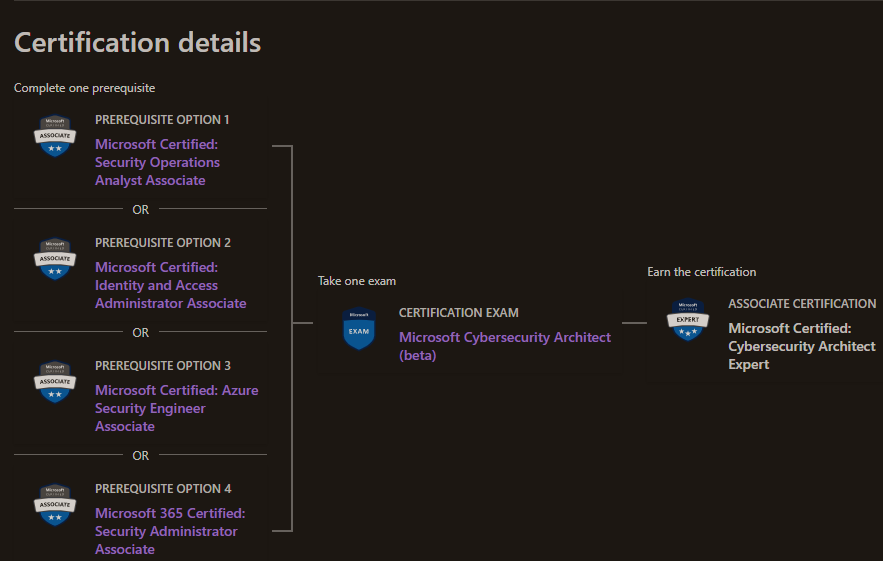Open Security Operations Analyst Associate link
883x561 pixels.
coord(157,162)
